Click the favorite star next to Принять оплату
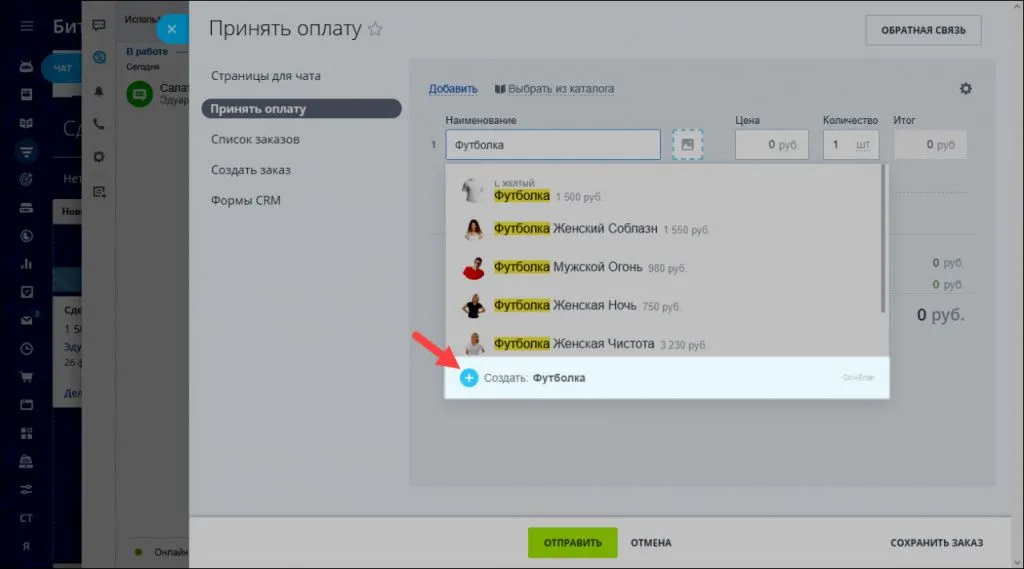The image size is (1024, 569). pos(375,29)
